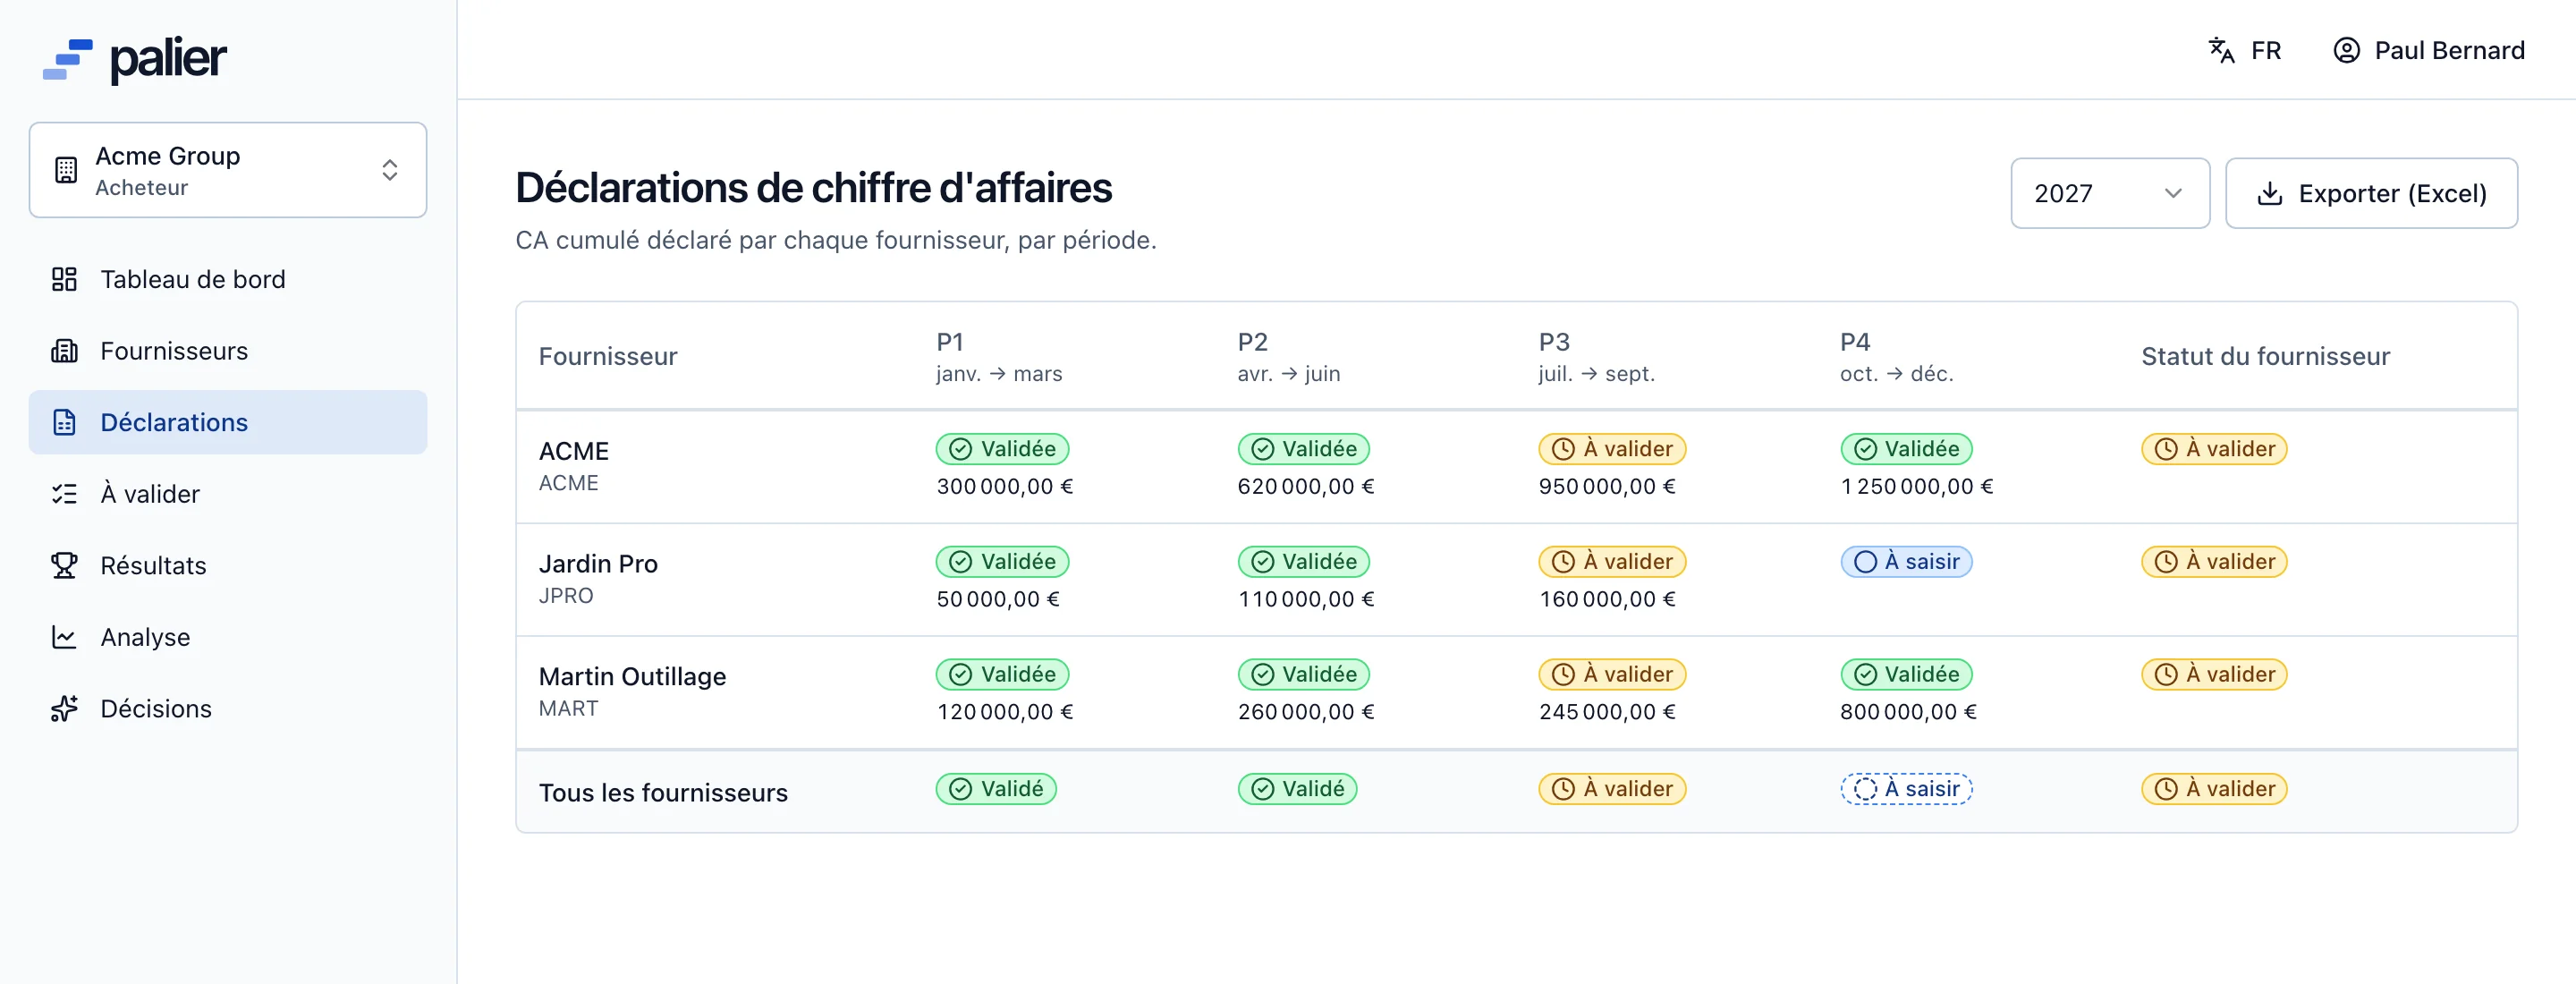The width and height of the screenshot is (2576, 984).
Task: Click the chevron in the 2027 selector
Action: (x=2173, y=193)
